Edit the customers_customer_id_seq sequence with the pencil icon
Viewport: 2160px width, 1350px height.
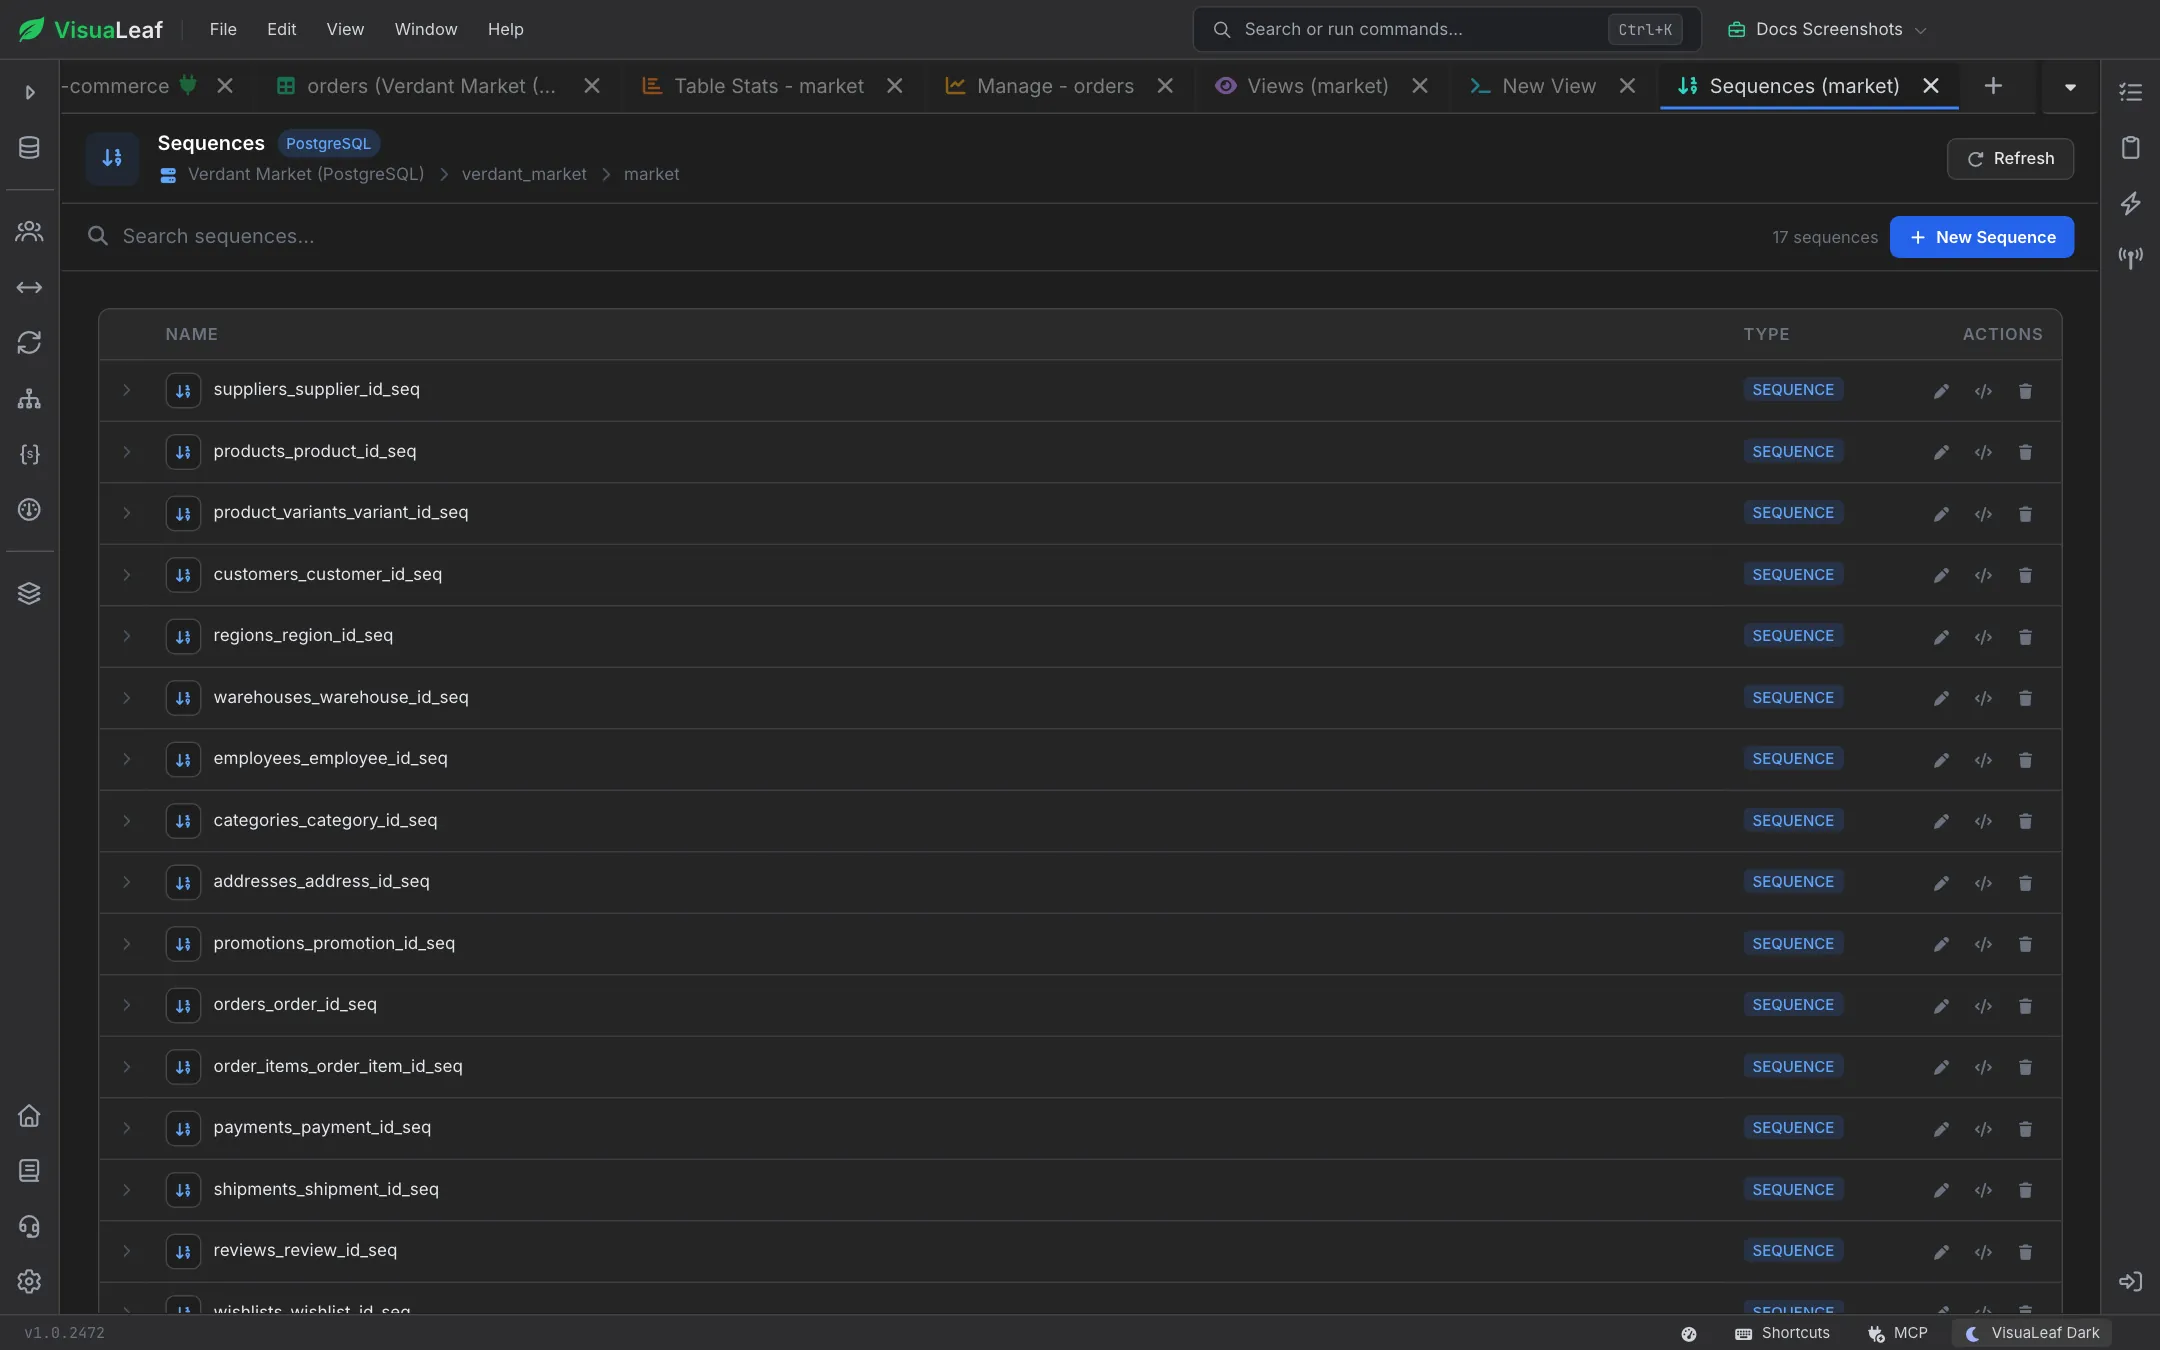point(1941,575)
